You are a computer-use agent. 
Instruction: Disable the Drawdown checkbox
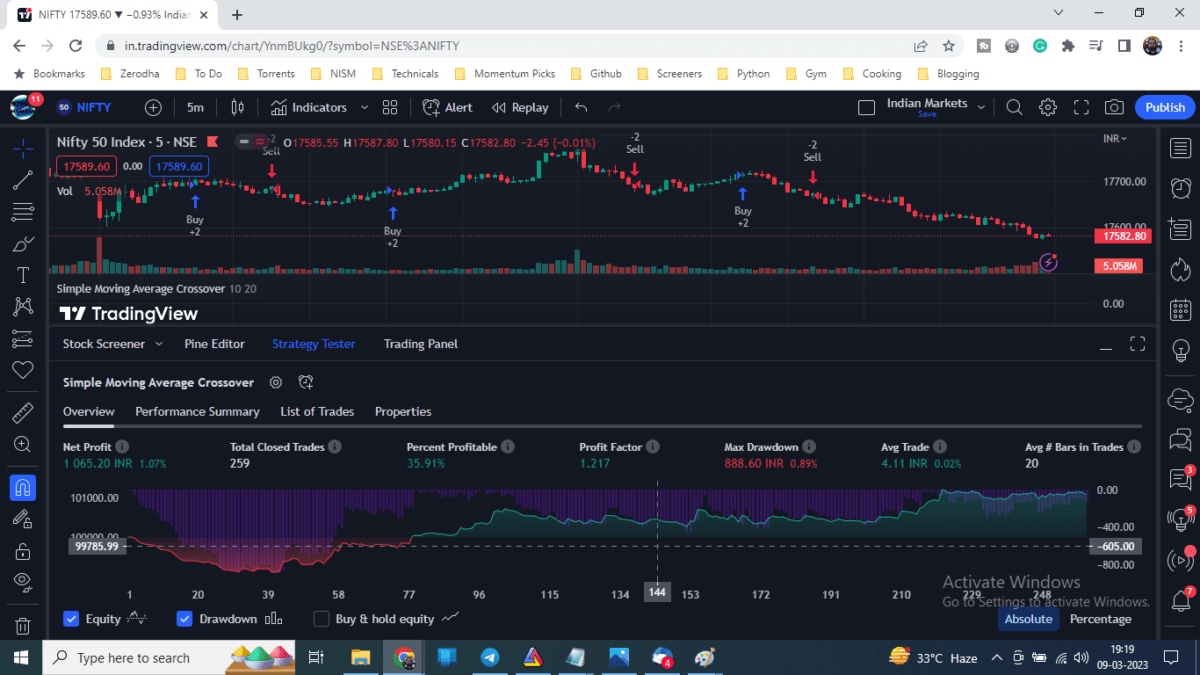tap(184, 619)
